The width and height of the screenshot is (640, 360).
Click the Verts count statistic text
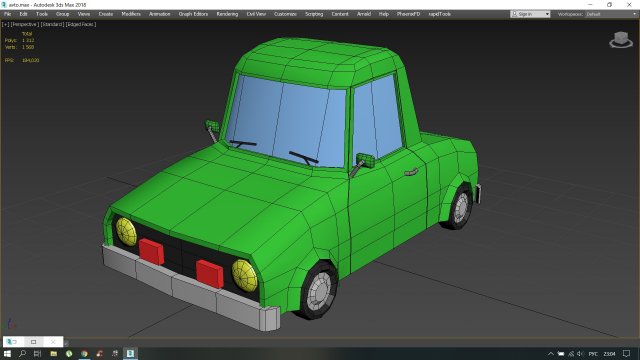(x=20, y=47)
